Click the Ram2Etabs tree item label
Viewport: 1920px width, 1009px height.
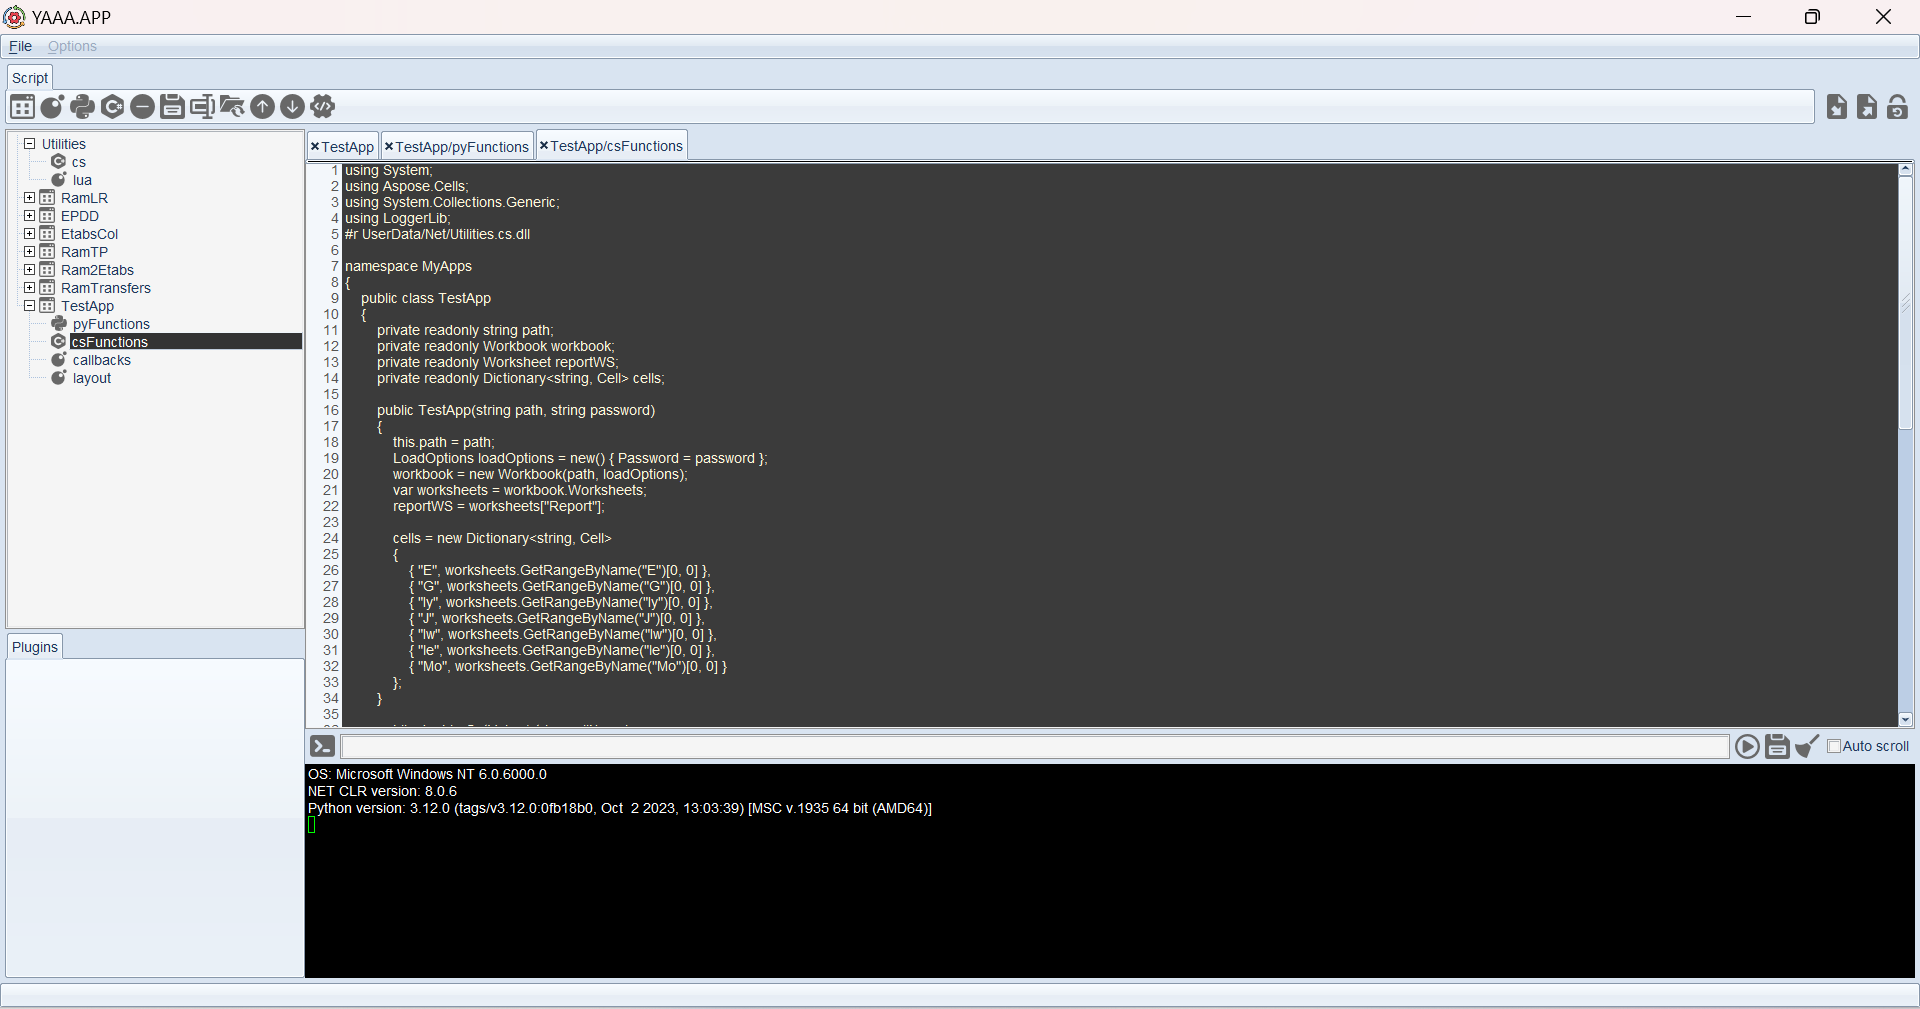click(x=97, y=270)
